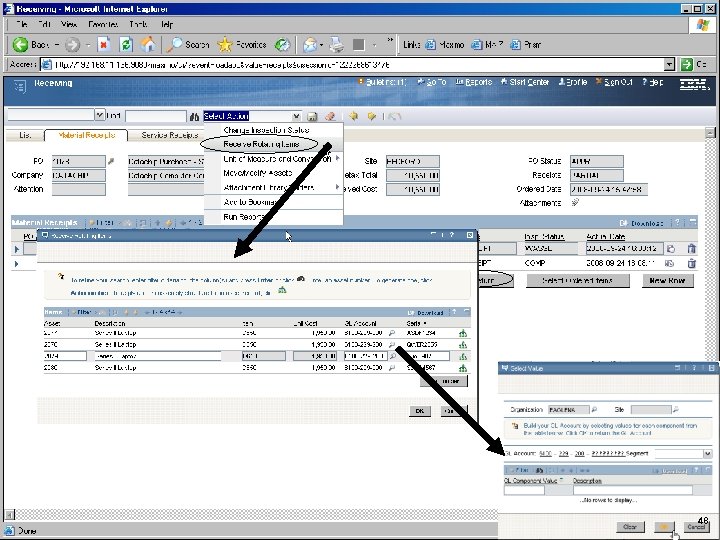The image size is (720, 540).
Task: Go to the previous record arrow
Action: click(353, 116)
